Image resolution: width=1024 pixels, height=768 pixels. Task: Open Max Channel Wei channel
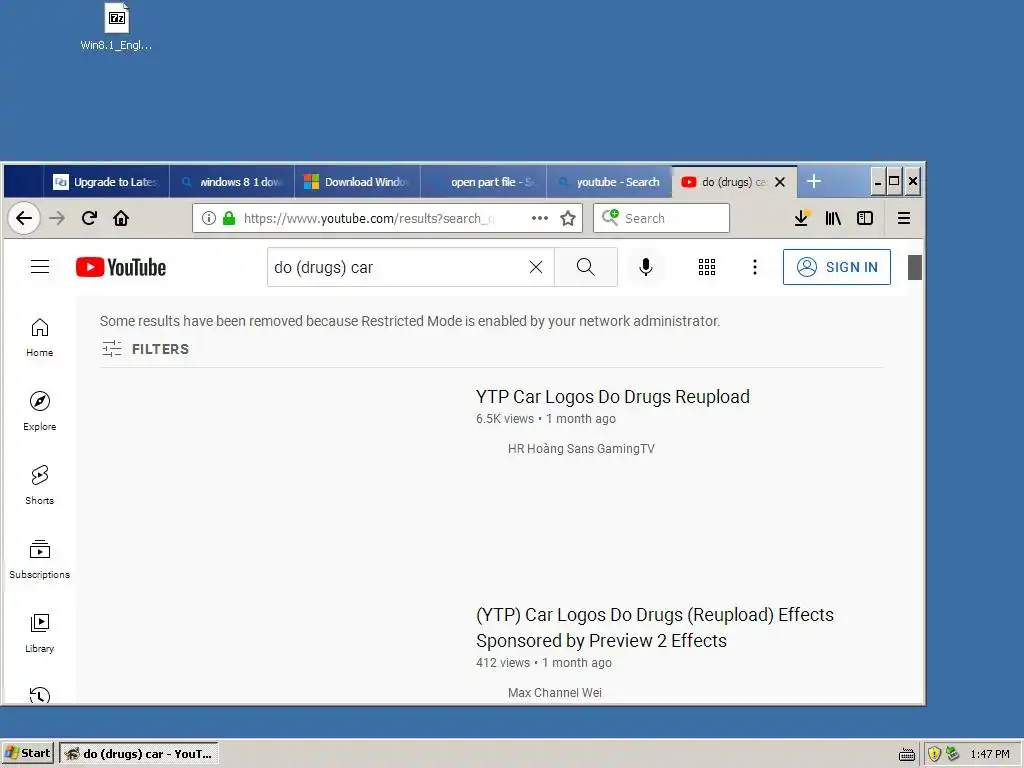pyautogui.click(x=554, y=692)
